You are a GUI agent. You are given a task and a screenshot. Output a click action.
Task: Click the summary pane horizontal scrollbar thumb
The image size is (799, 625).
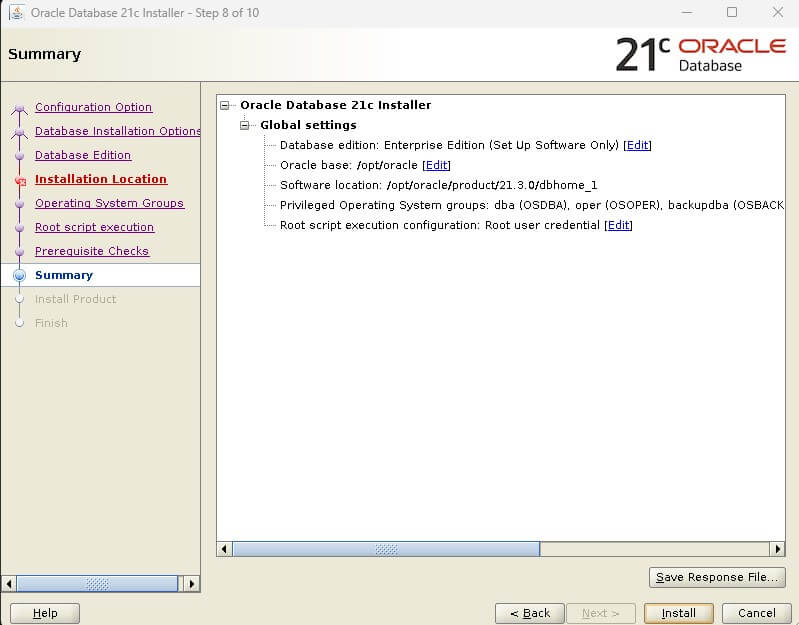coord(386,549)
